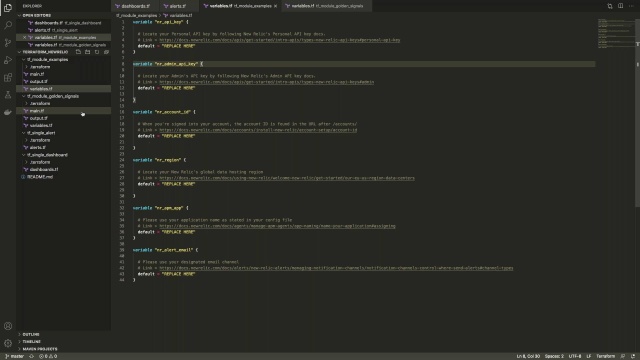Change the Terraform language mode

[x=605, y=356]
